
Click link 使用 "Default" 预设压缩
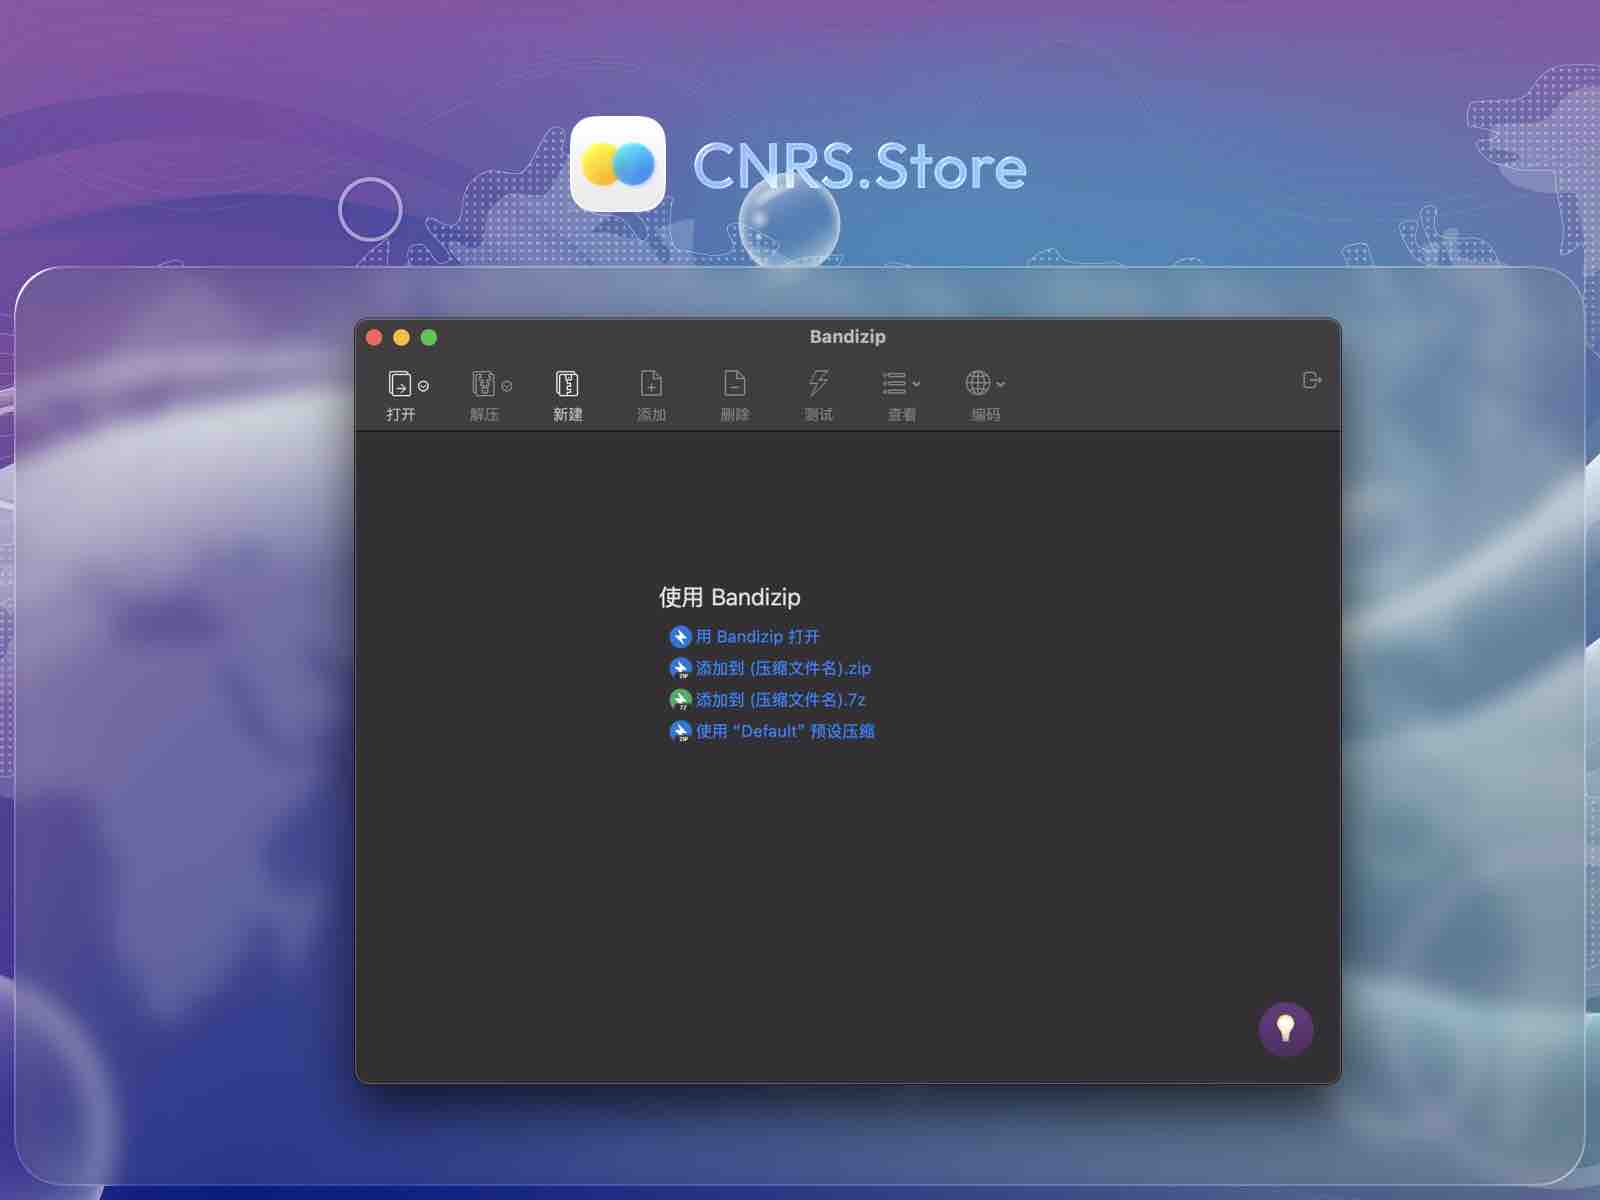785,731
